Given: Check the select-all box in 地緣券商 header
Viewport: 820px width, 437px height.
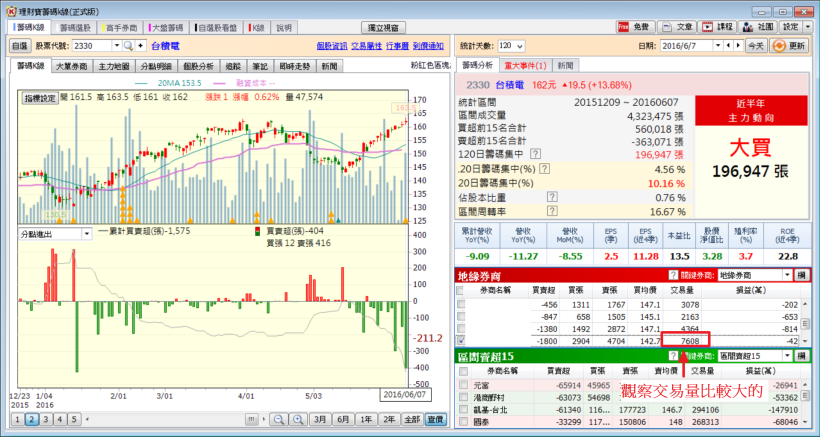Looking at the screenshot, I should click(459, 290).
